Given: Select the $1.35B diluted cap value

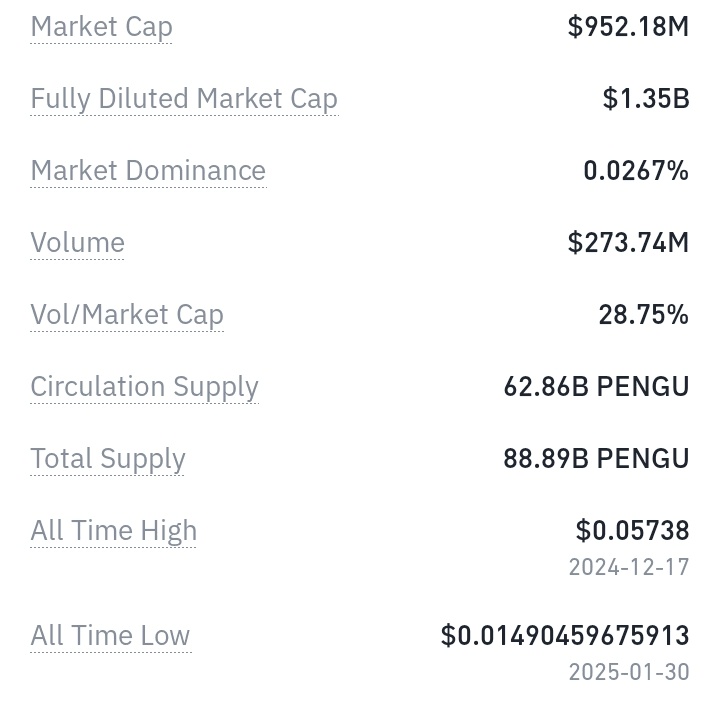Looking at the screenshot, I should (646, 99).
